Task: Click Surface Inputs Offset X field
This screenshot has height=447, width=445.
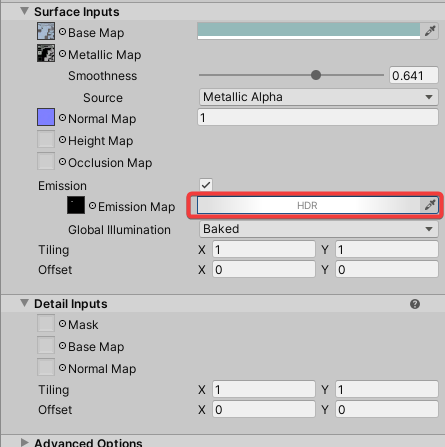Action: [264, 269]
